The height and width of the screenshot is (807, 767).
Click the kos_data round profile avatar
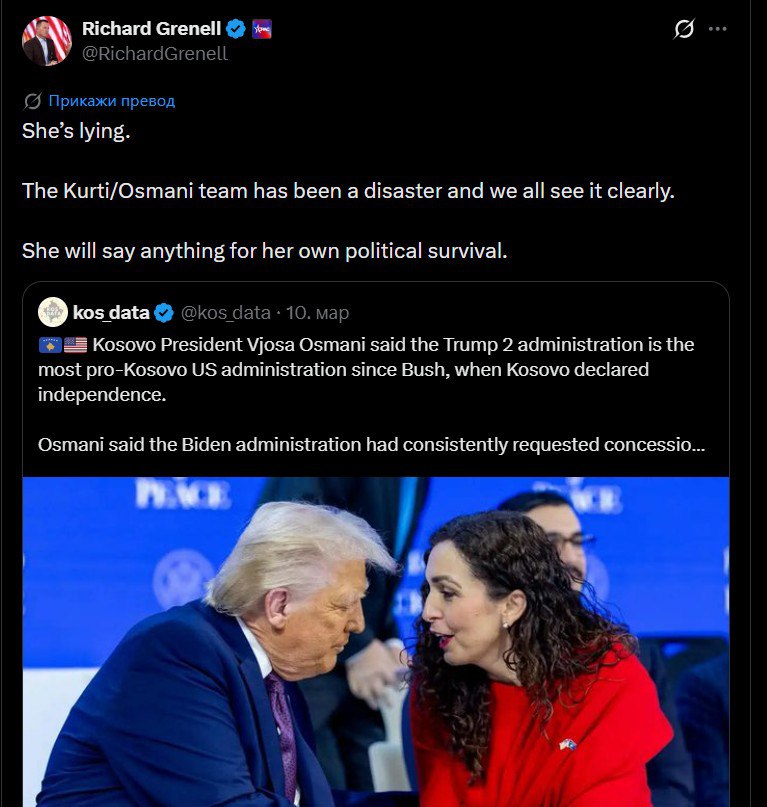click(x=53, y=312)
